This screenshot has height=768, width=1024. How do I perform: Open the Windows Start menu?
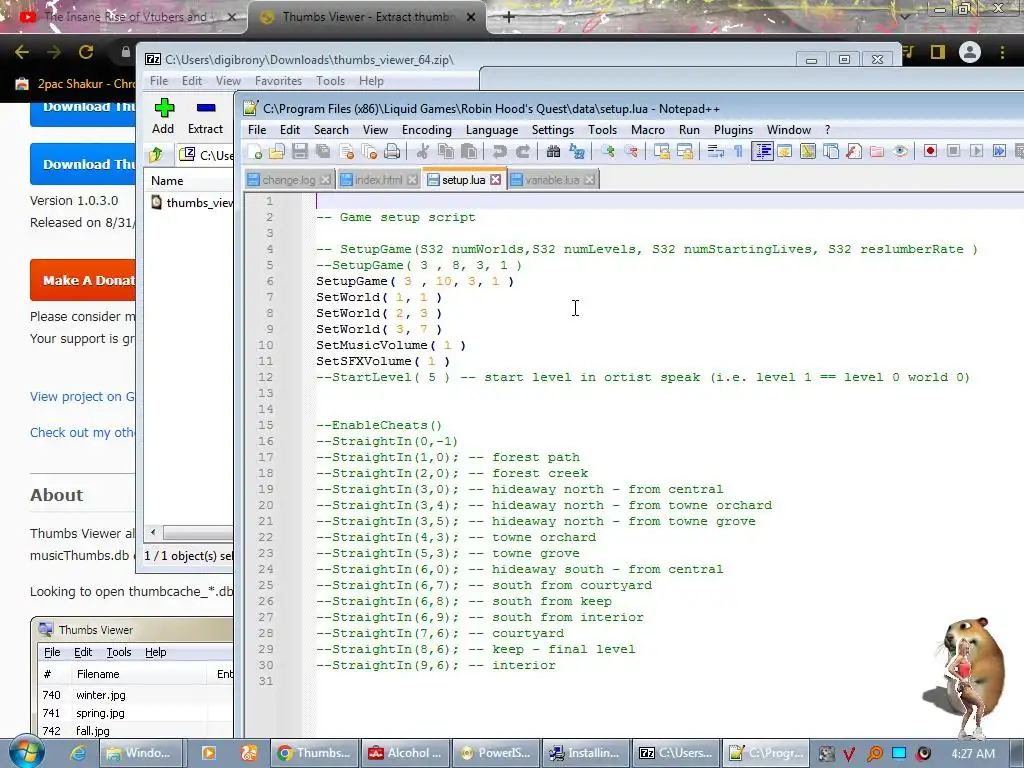pyautogui.click(x=27, y=752)
